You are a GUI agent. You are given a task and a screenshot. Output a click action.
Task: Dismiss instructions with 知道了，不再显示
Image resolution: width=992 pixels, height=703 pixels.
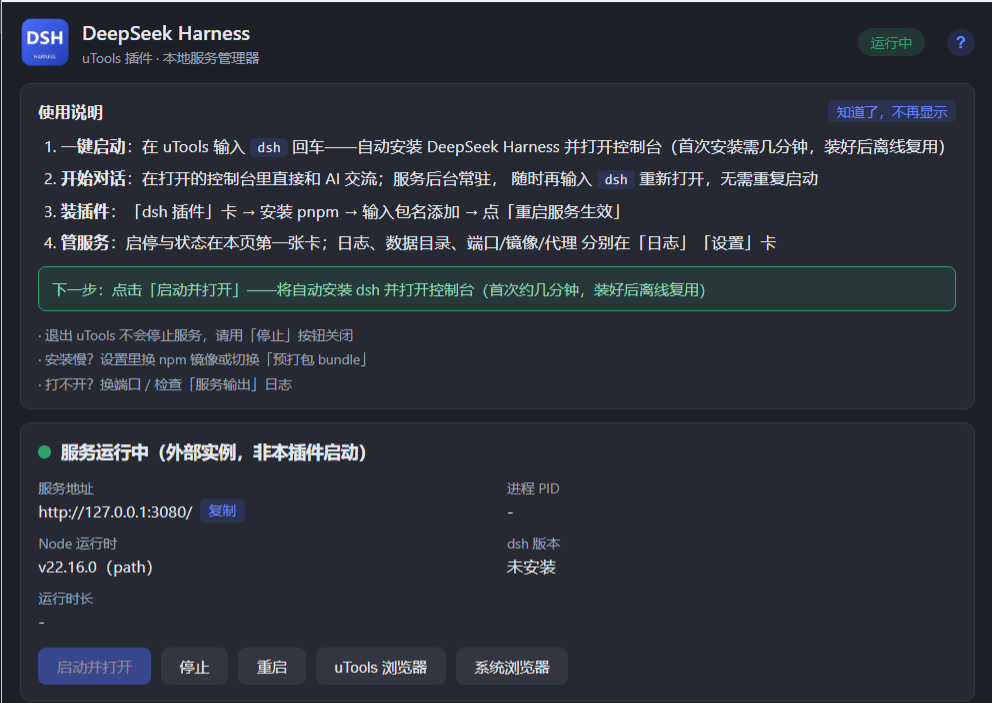(x=891, y=112)
